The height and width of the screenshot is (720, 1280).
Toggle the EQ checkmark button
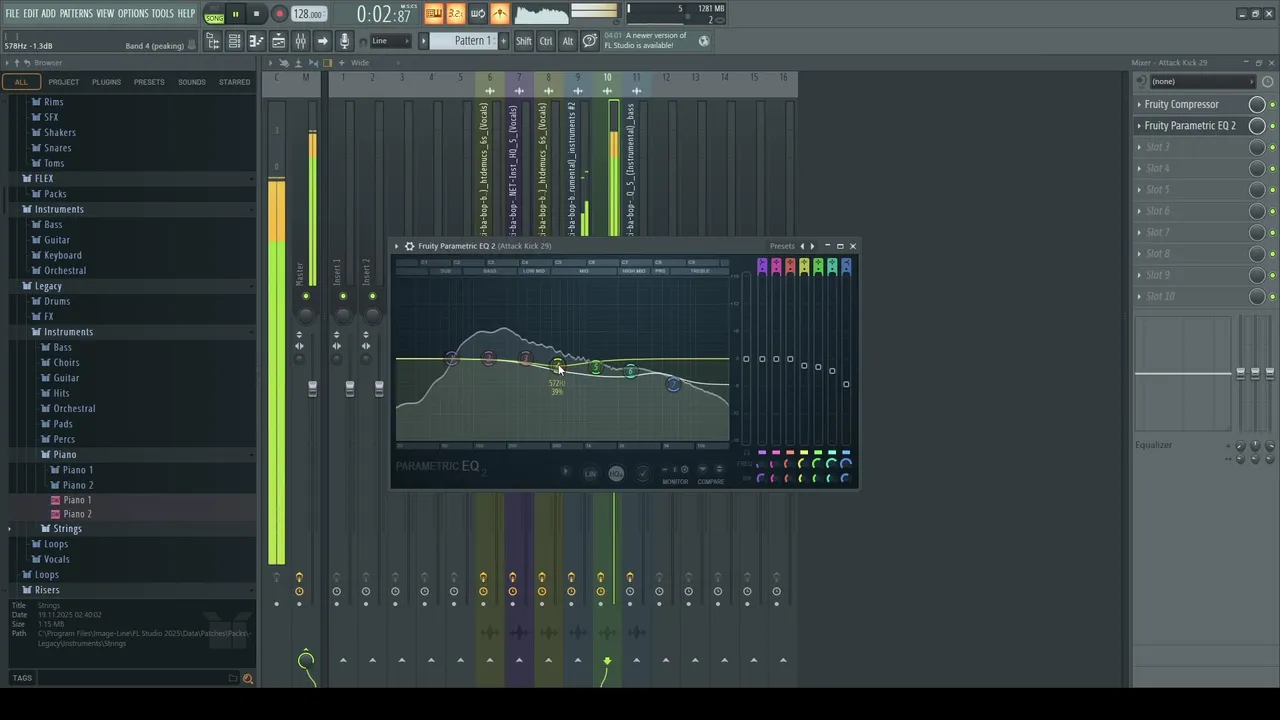(x=643, y=474)
